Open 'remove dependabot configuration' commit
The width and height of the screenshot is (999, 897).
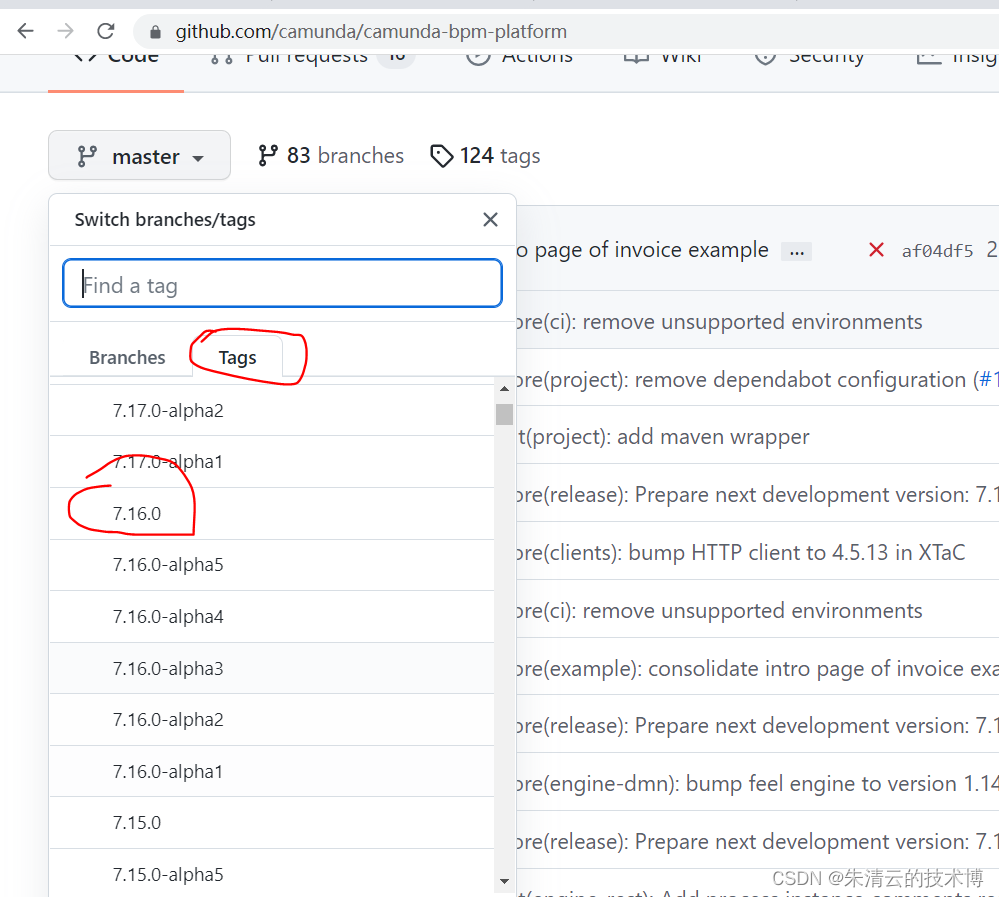[x=742, y=380]
